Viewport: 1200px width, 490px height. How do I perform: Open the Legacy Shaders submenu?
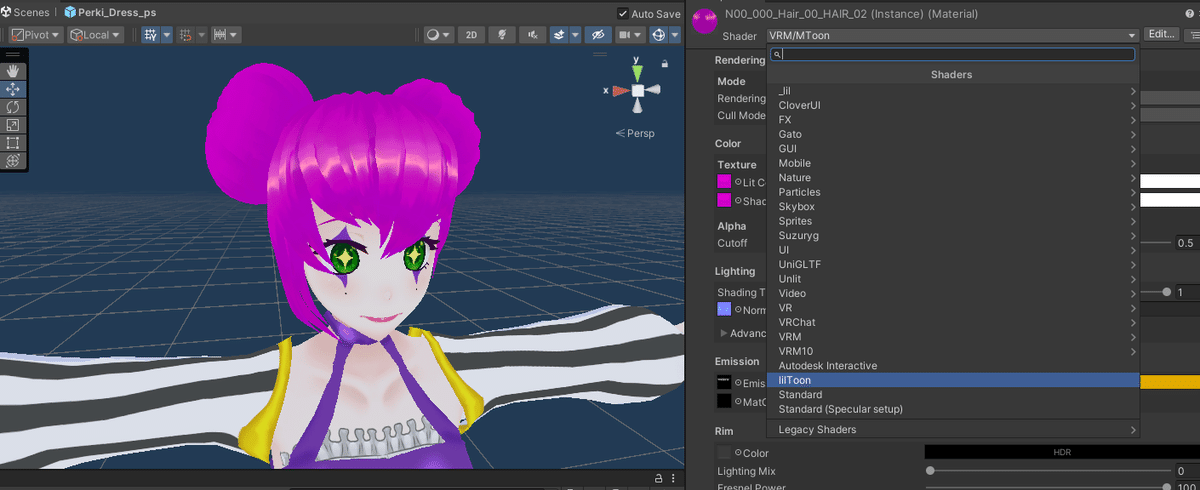pos(953,430)
